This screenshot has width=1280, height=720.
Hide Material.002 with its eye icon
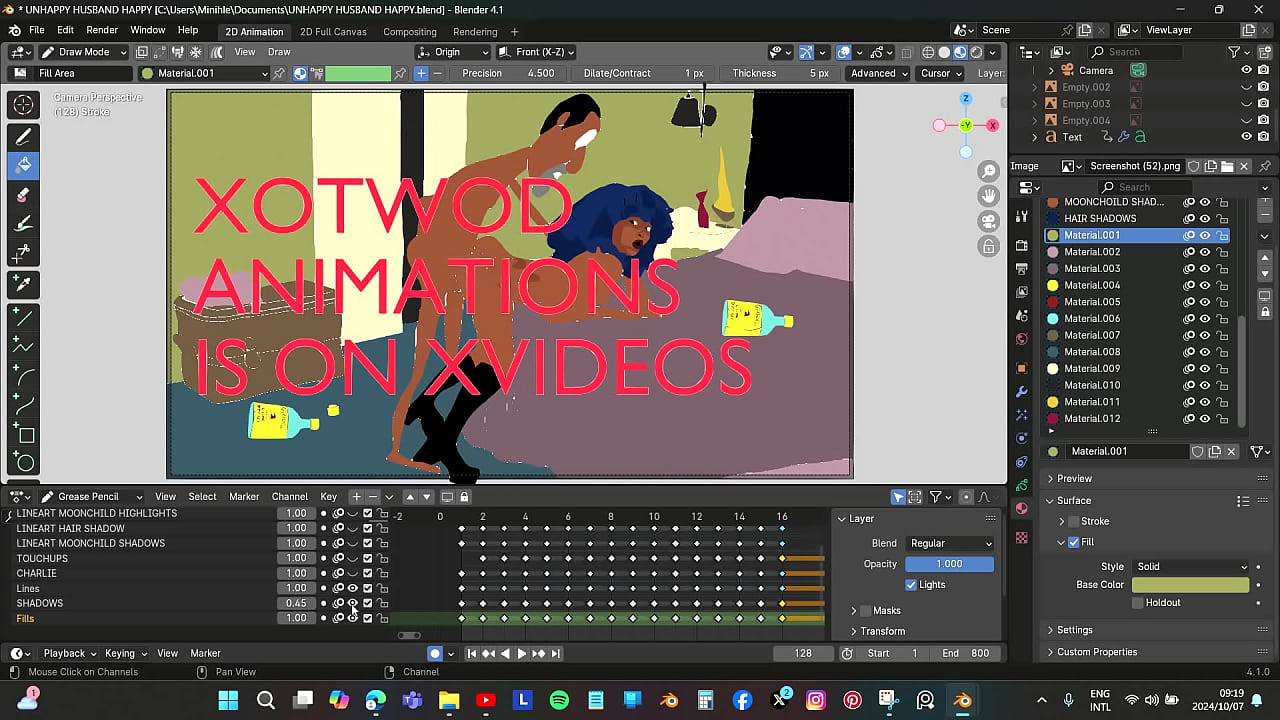point(1205,252)
